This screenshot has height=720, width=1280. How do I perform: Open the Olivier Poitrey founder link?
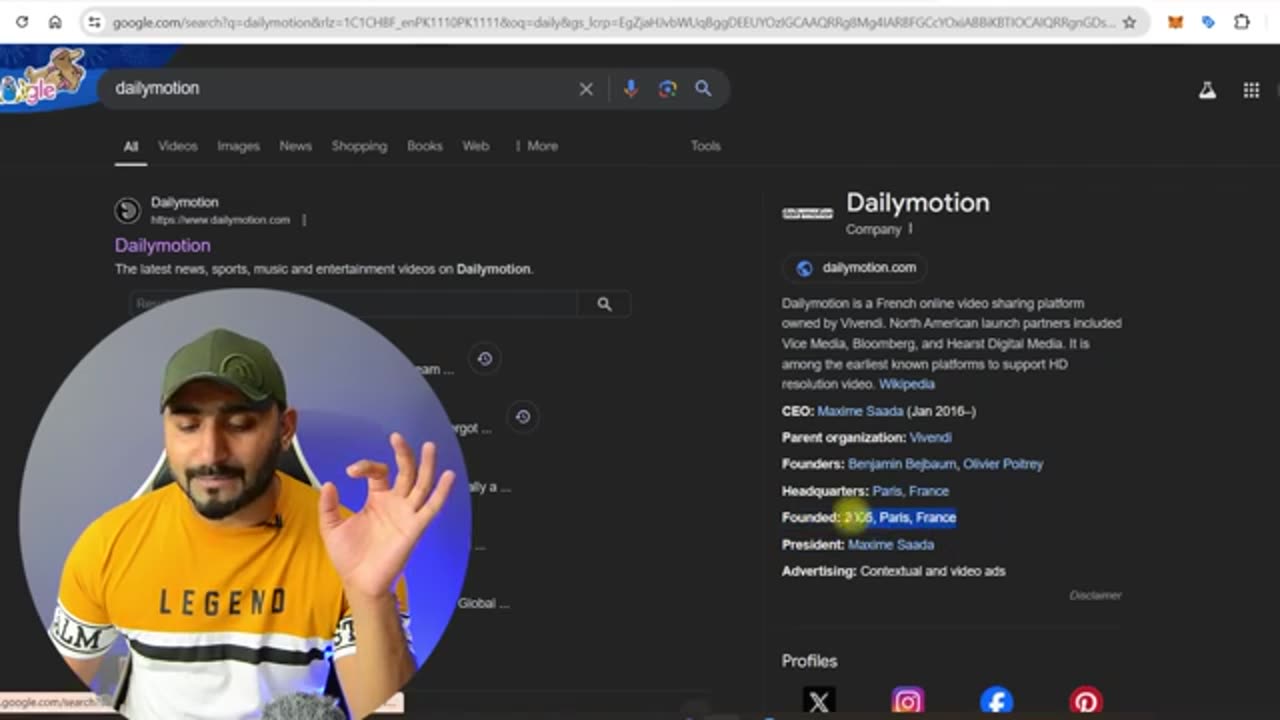1003,464
